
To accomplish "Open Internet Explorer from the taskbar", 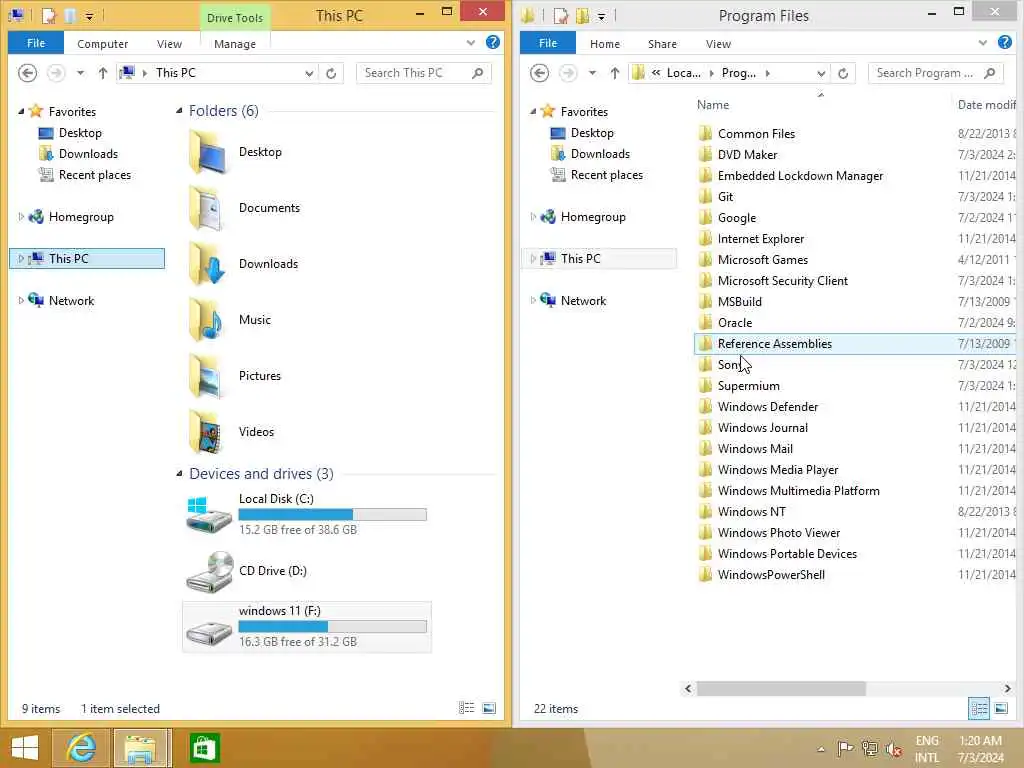I will click(81, 748).
